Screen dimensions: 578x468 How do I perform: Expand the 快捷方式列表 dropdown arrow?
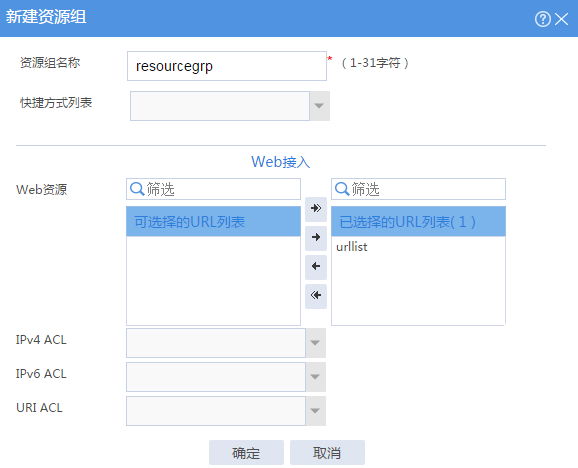pyautogui.click(x=319, y=106)
